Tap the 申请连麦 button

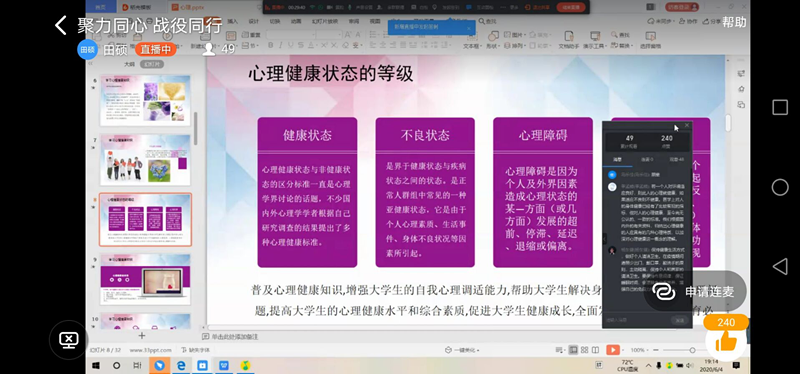(695, 291)
